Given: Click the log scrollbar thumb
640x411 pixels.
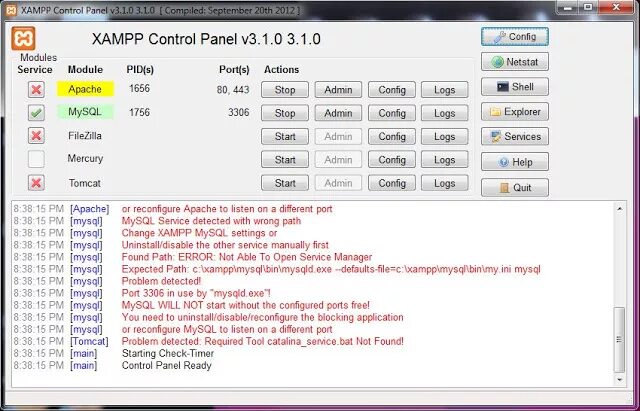Looking at the screenshot, I should [x=620, y=340].
